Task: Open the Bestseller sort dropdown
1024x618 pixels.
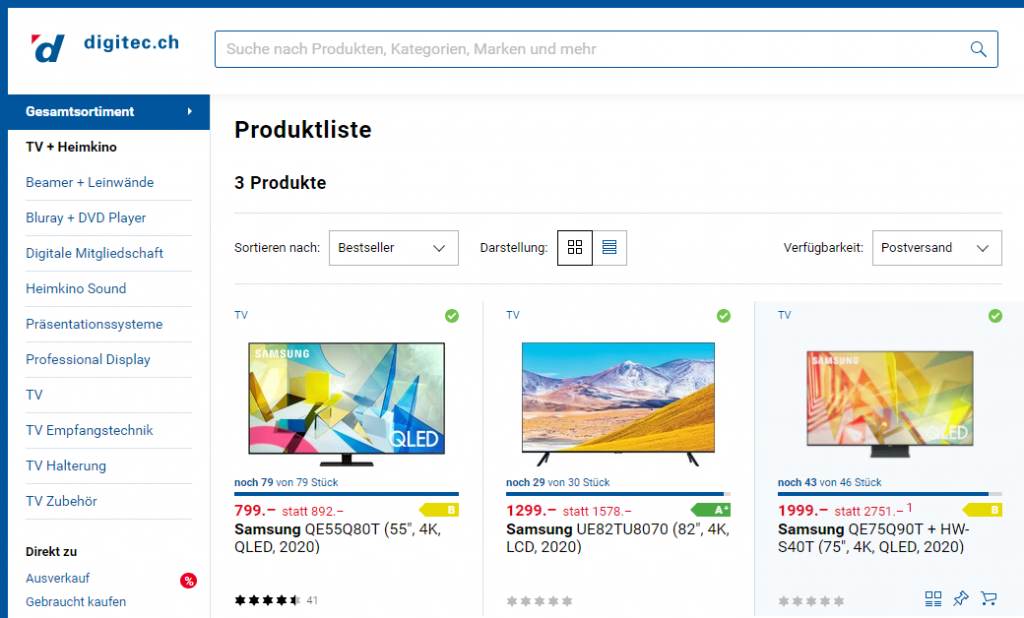Action: pos(393,248)
